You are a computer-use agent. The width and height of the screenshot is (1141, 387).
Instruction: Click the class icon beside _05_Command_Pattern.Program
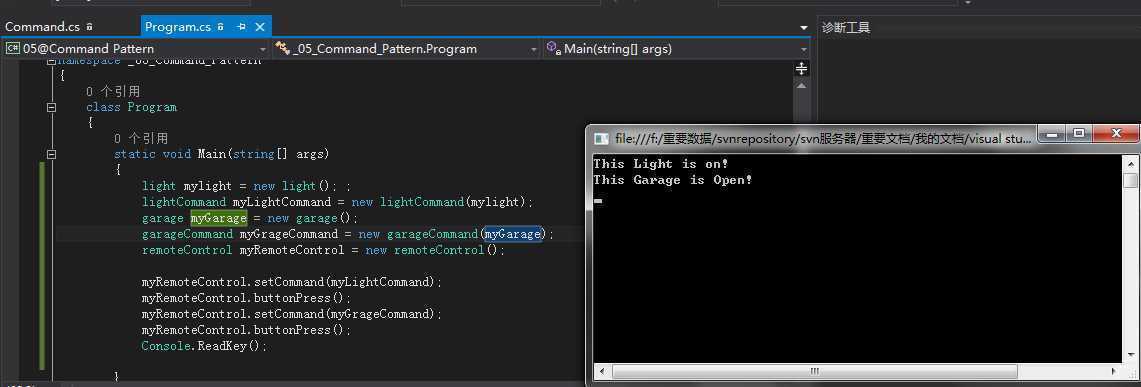click(x=283, y=49)
